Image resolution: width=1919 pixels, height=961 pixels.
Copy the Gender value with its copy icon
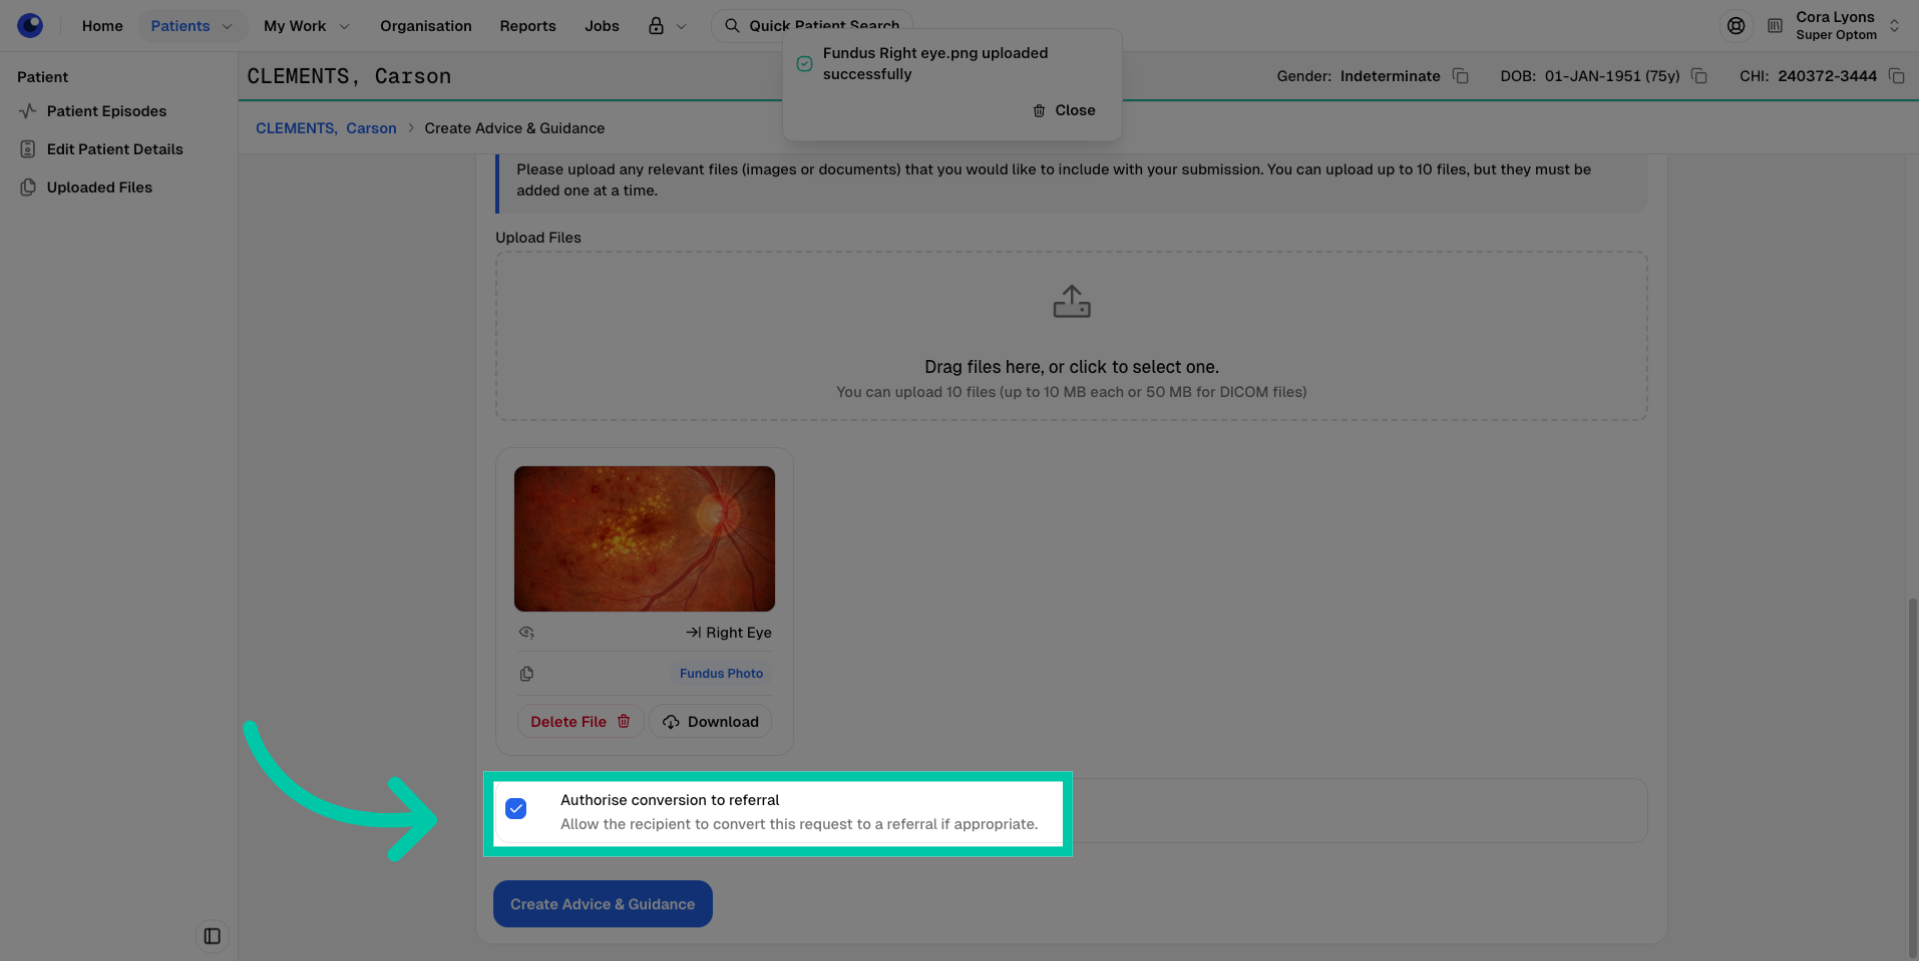click(x=1460, y=76)
